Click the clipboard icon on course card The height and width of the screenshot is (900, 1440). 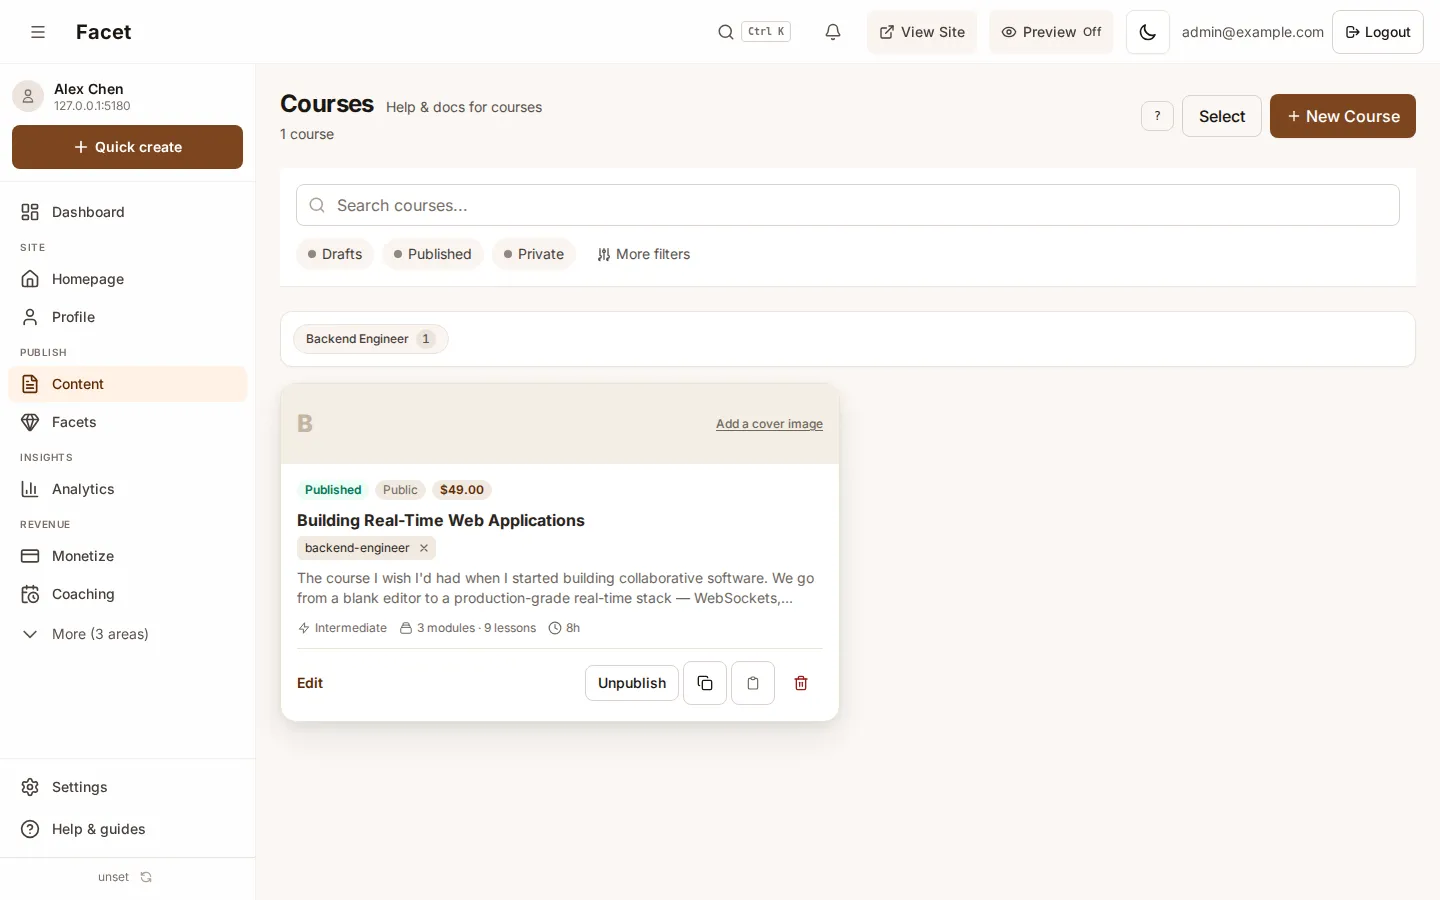point(753,683)
